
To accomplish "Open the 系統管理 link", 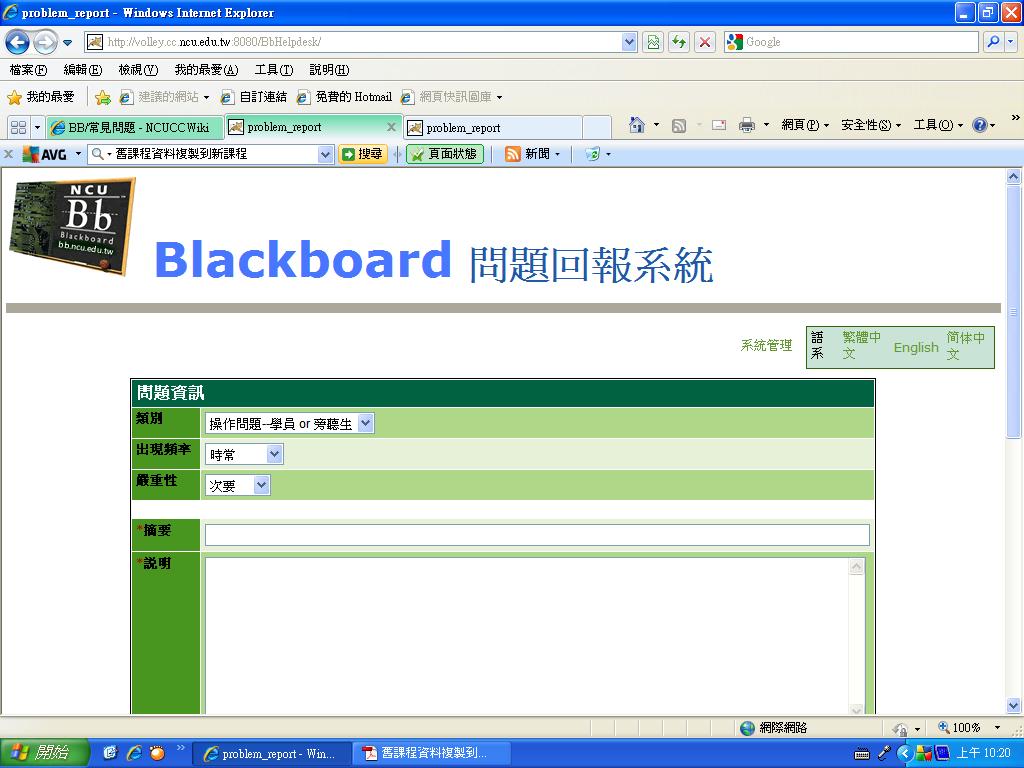I will point(766,346).
